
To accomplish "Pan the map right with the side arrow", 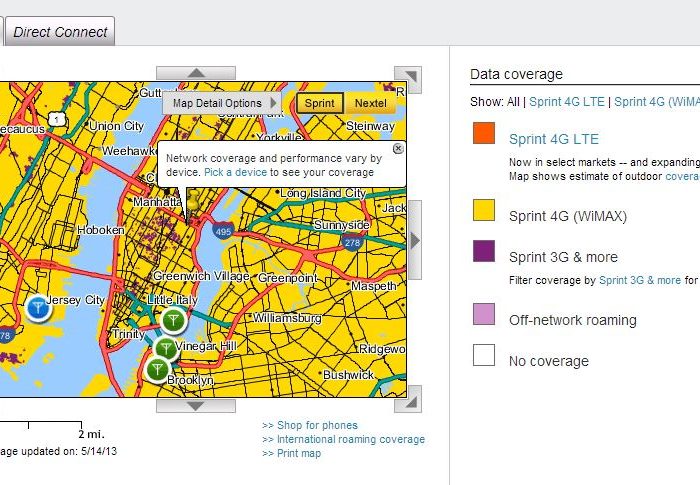I will [x=415, y=240].
